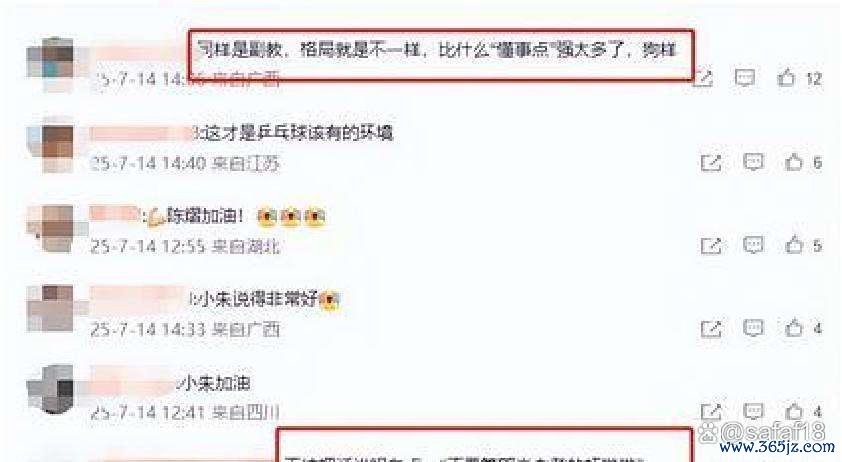Share the 陈熠加油 comment
Image resolution: width=842 pixels, height=462 pixels.
coord(711,246)
